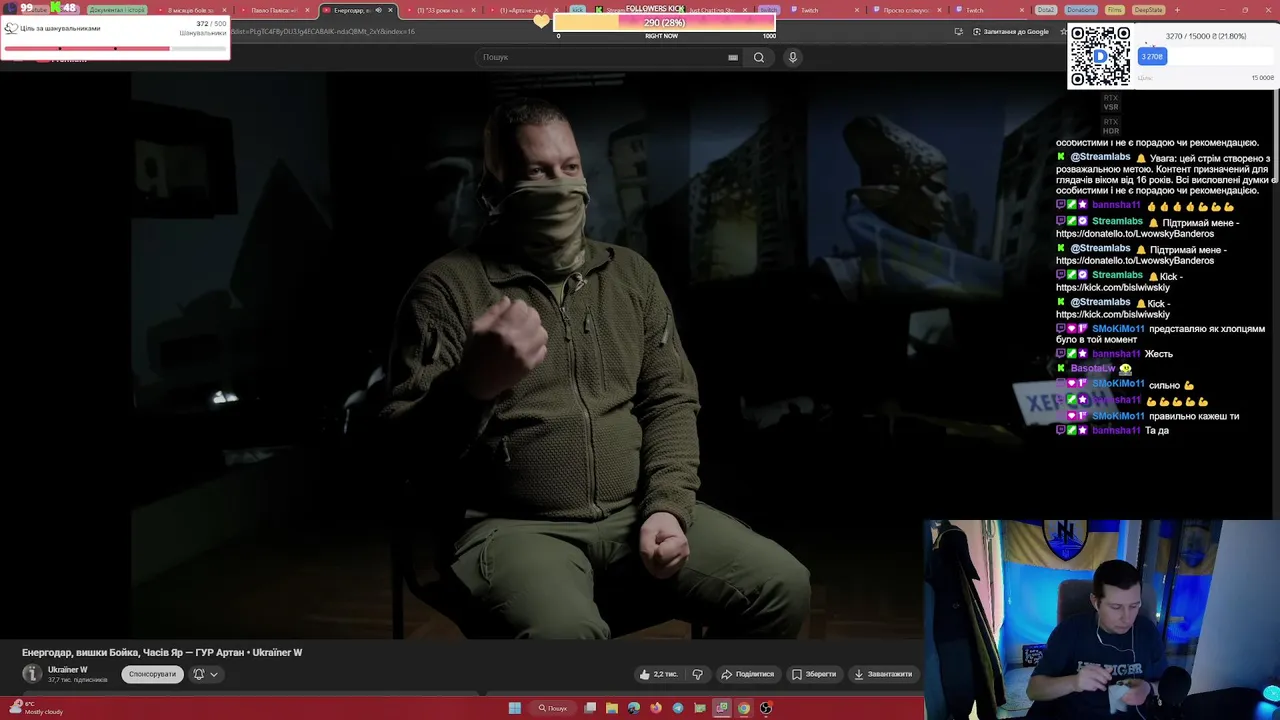Screen dimensions: 1280x720
Task: Open Ukraїner W channel avatar
Action: click(32, 674)
